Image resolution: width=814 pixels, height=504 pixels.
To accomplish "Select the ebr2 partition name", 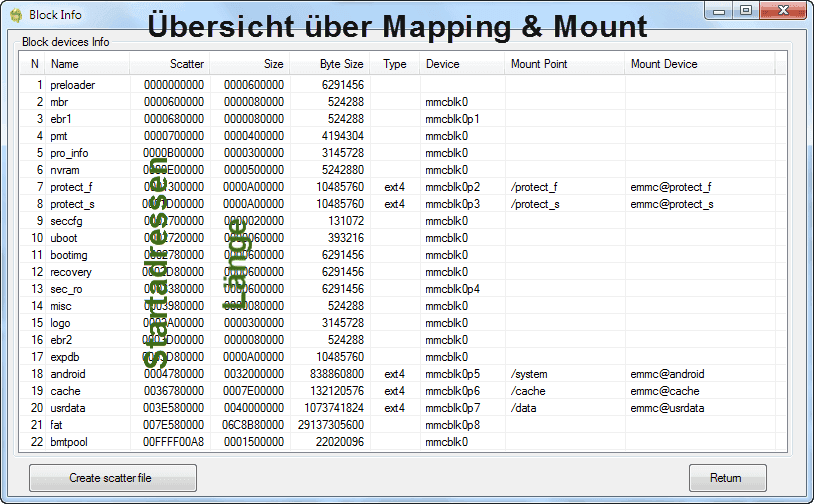I will (x=61, y=340).
